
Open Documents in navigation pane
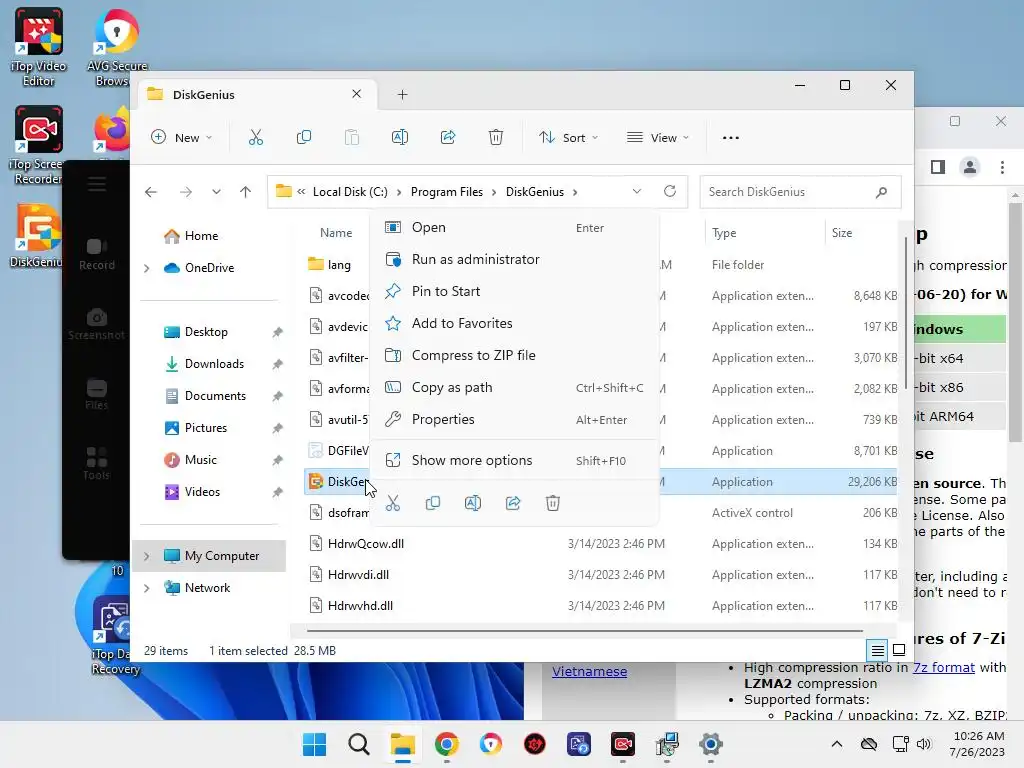pyautogui.click(x=215, y=396)
